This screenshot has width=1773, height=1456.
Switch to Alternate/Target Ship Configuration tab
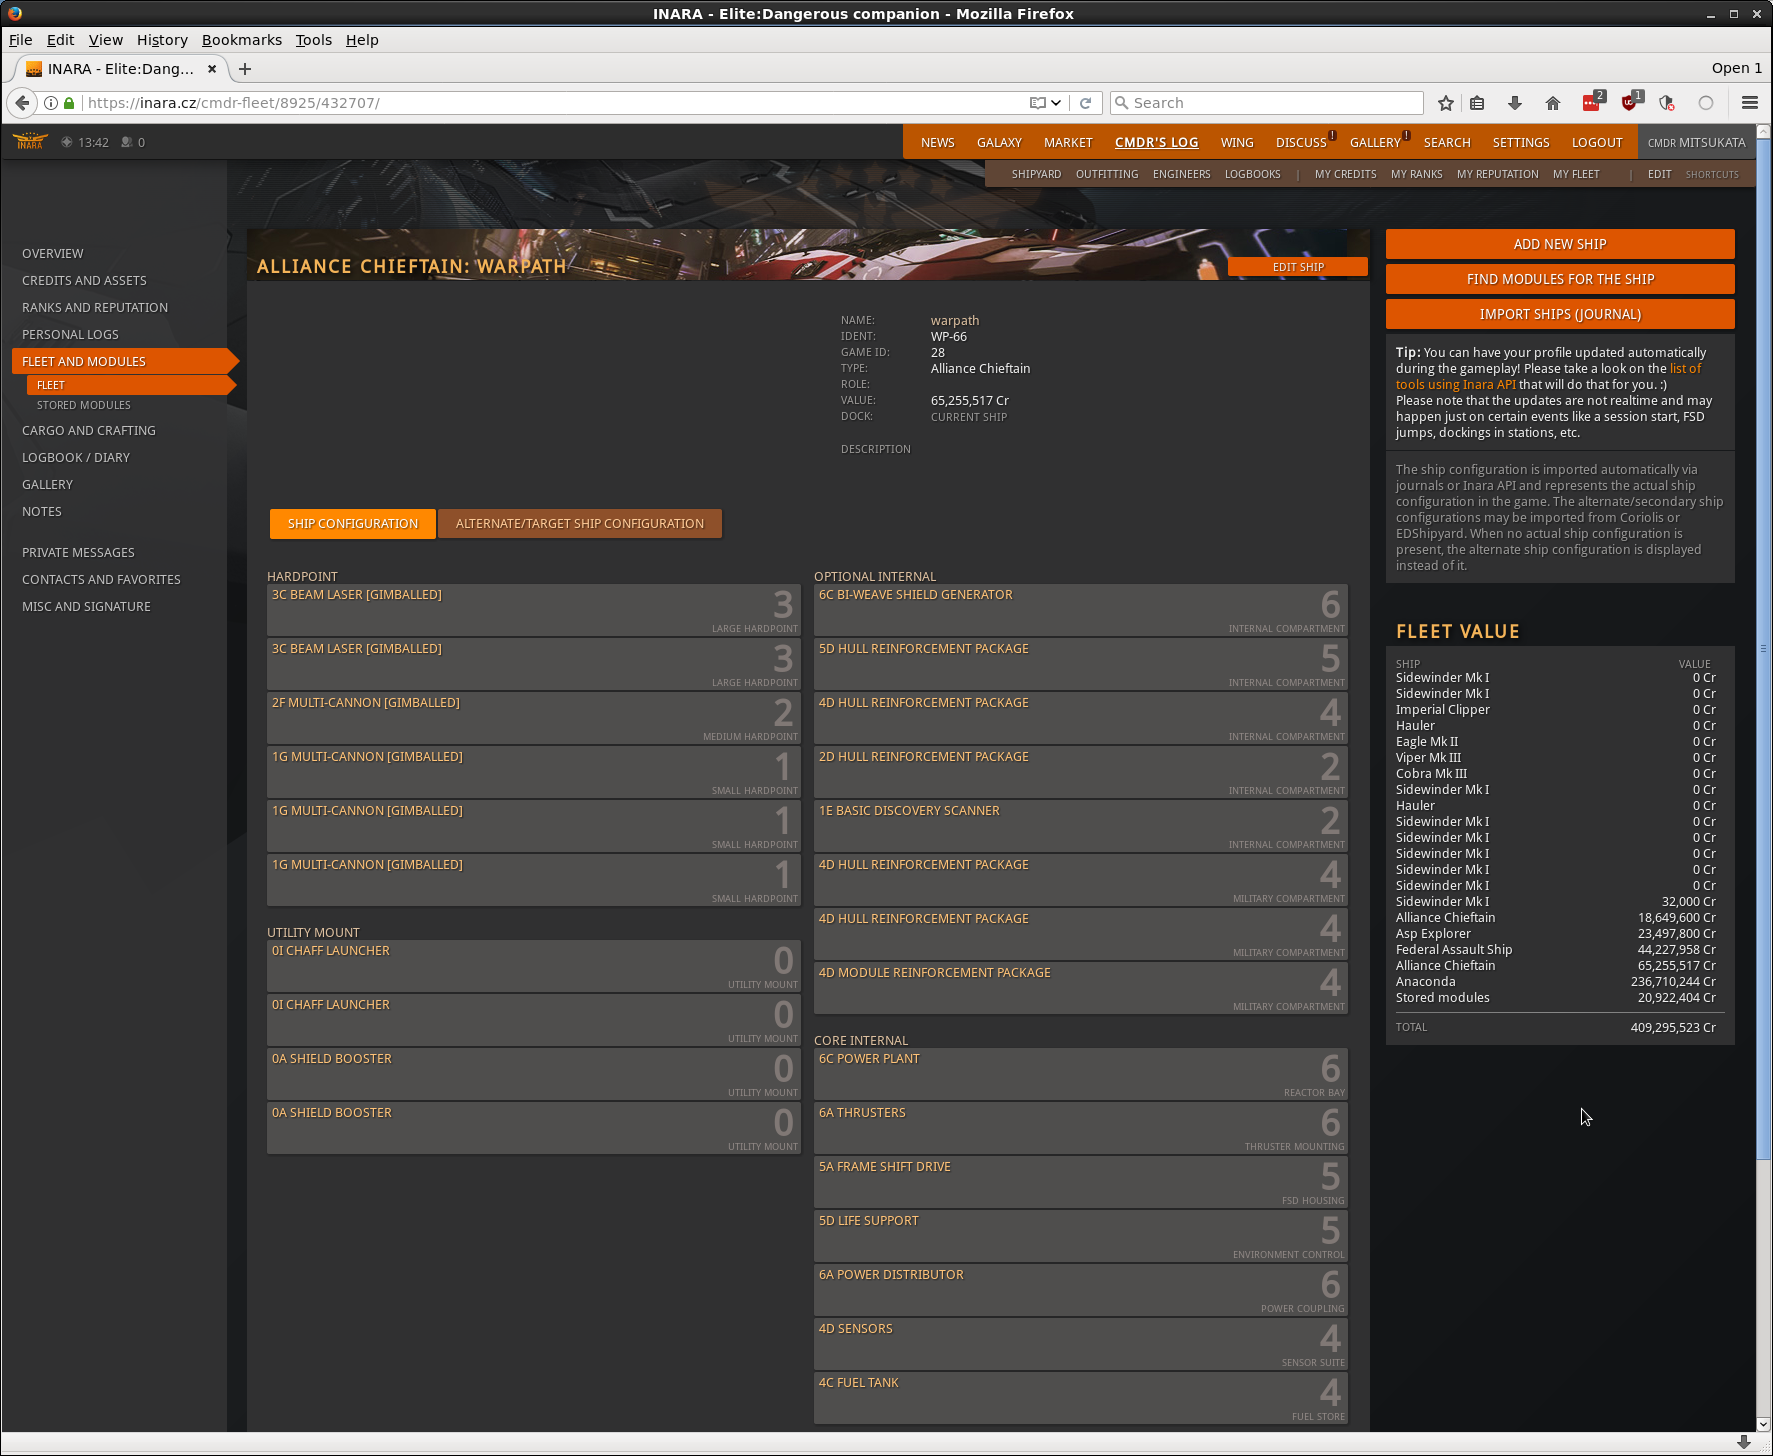pos(580,523)
